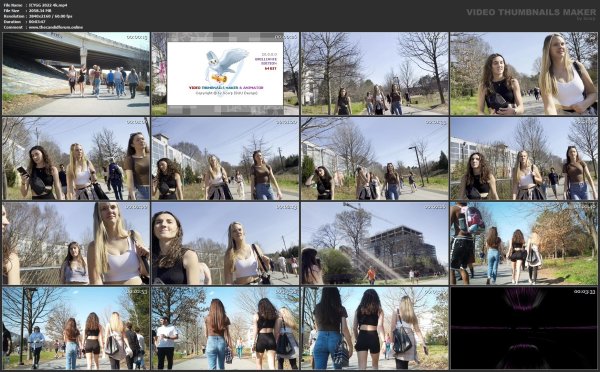Select the thumbnail of a backpack wearer behind three women
Viewport: 600px width, 372px height.
pyautogui.click(x=524, y=243)
